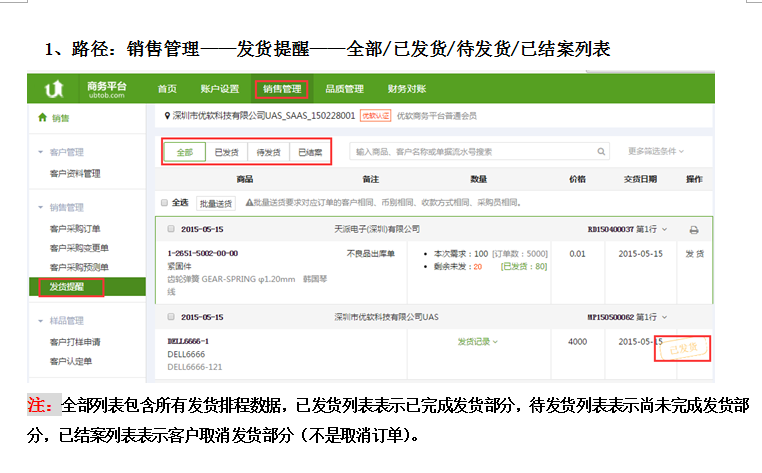The image size is (762, 473).
Task: Click the search input field
Action: click(x=470, y=152)
